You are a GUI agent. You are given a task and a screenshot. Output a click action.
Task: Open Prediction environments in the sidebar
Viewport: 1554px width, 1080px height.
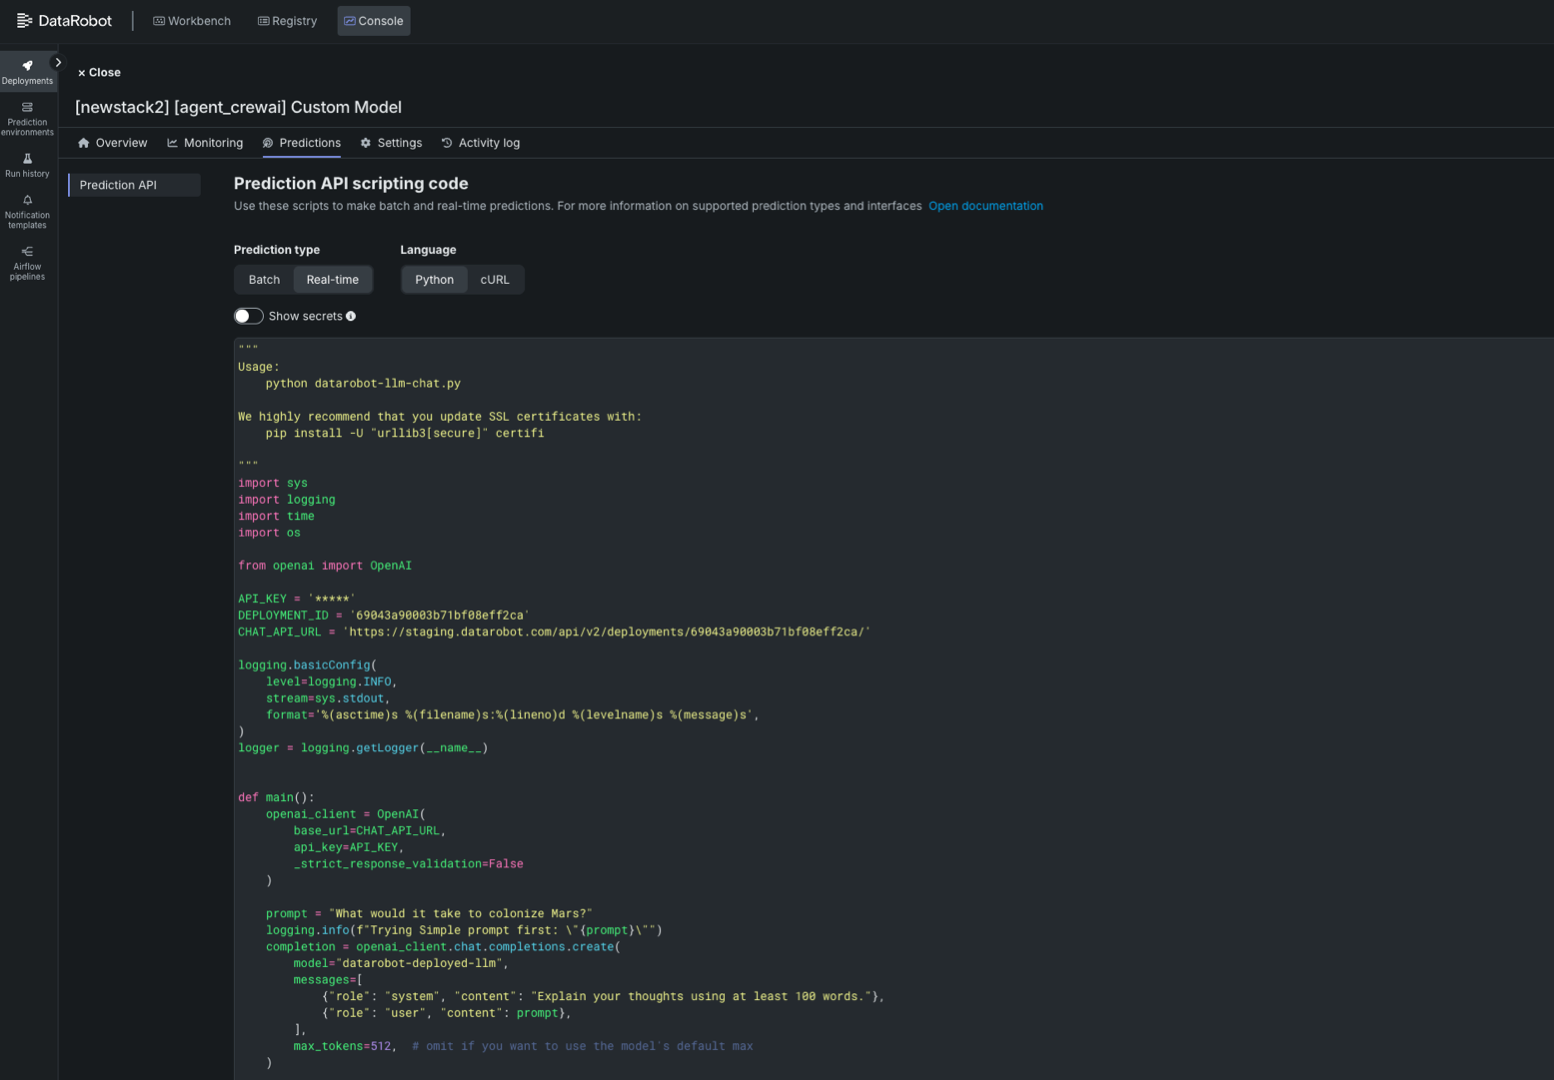pyautogui.click(x=27, y=118)
